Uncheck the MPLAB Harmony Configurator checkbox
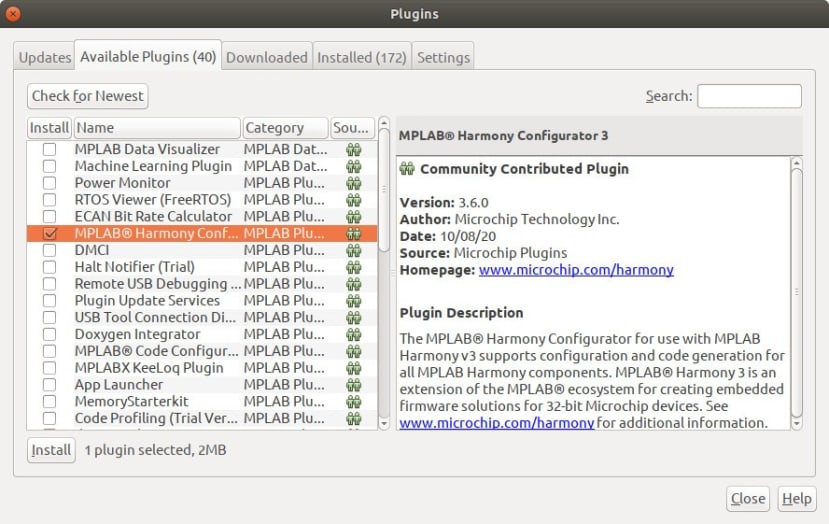829x524 pixels. coord(49,233)
